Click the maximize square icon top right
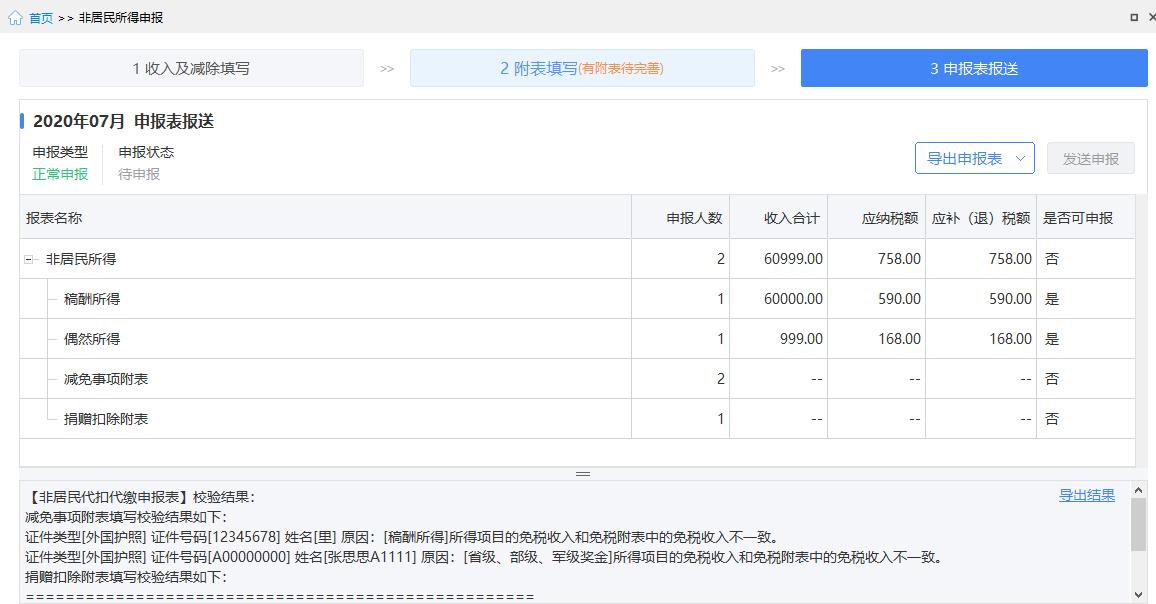1156x604 pixels. click(x=1135, y=16)
